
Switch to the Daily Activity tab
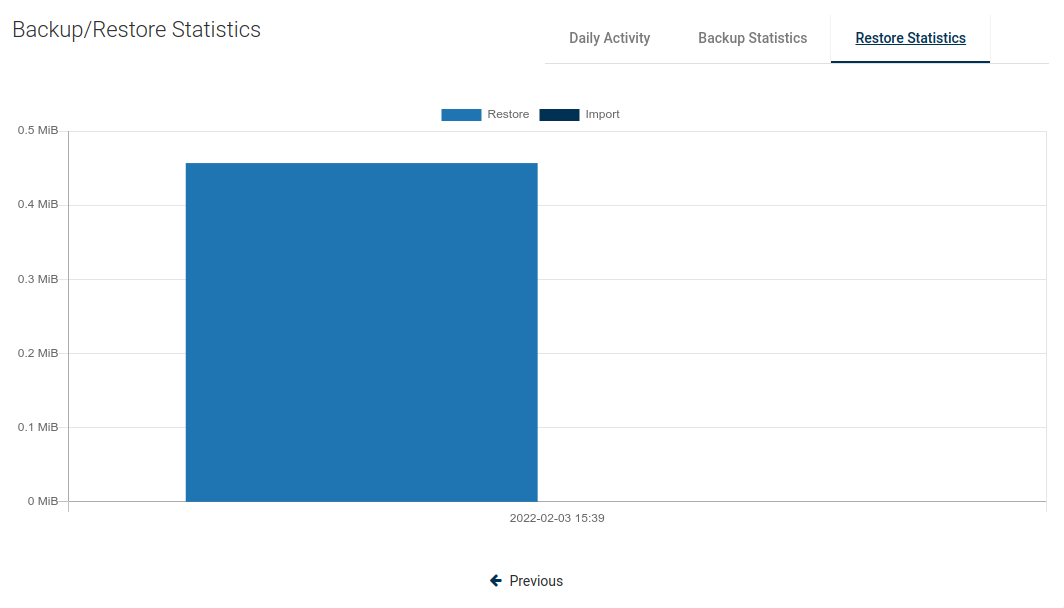pyautogui.click(x=609, y=39)
